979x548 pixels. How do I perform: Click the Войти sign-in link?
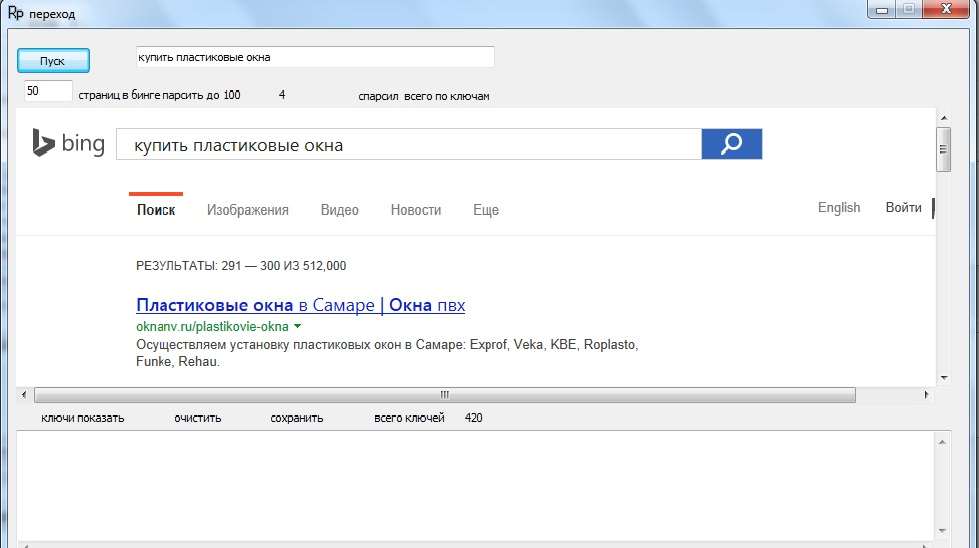(903, 207)
